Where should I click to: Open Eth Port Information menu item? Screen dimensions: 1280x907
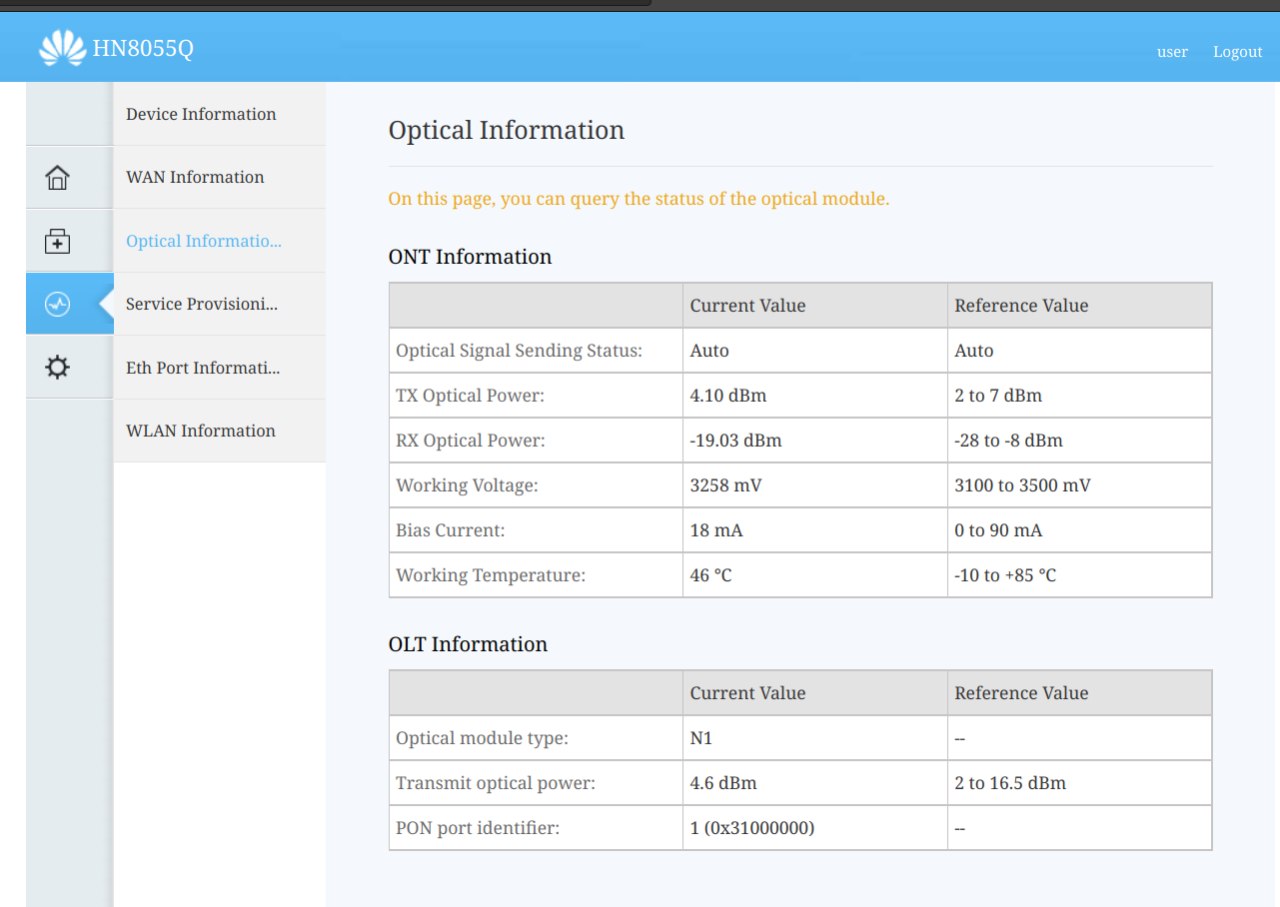point(203,368)
